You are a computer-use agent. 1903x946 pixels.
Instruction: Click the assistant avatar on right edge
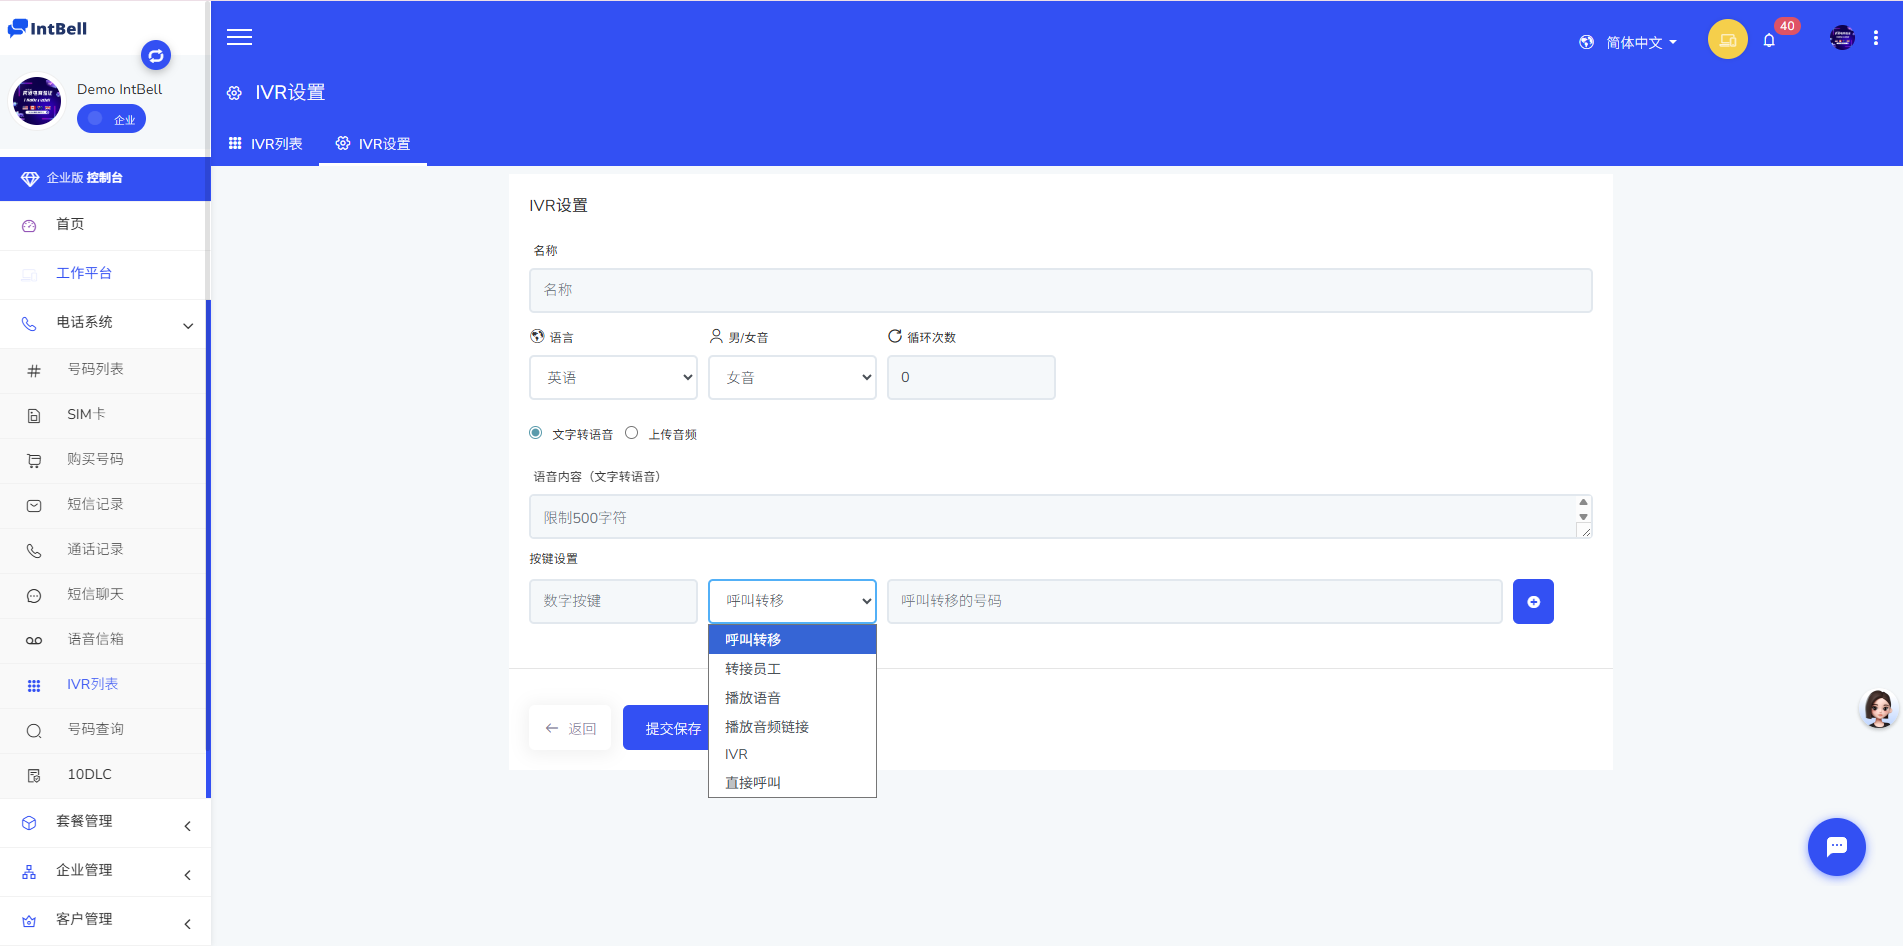1878,709
